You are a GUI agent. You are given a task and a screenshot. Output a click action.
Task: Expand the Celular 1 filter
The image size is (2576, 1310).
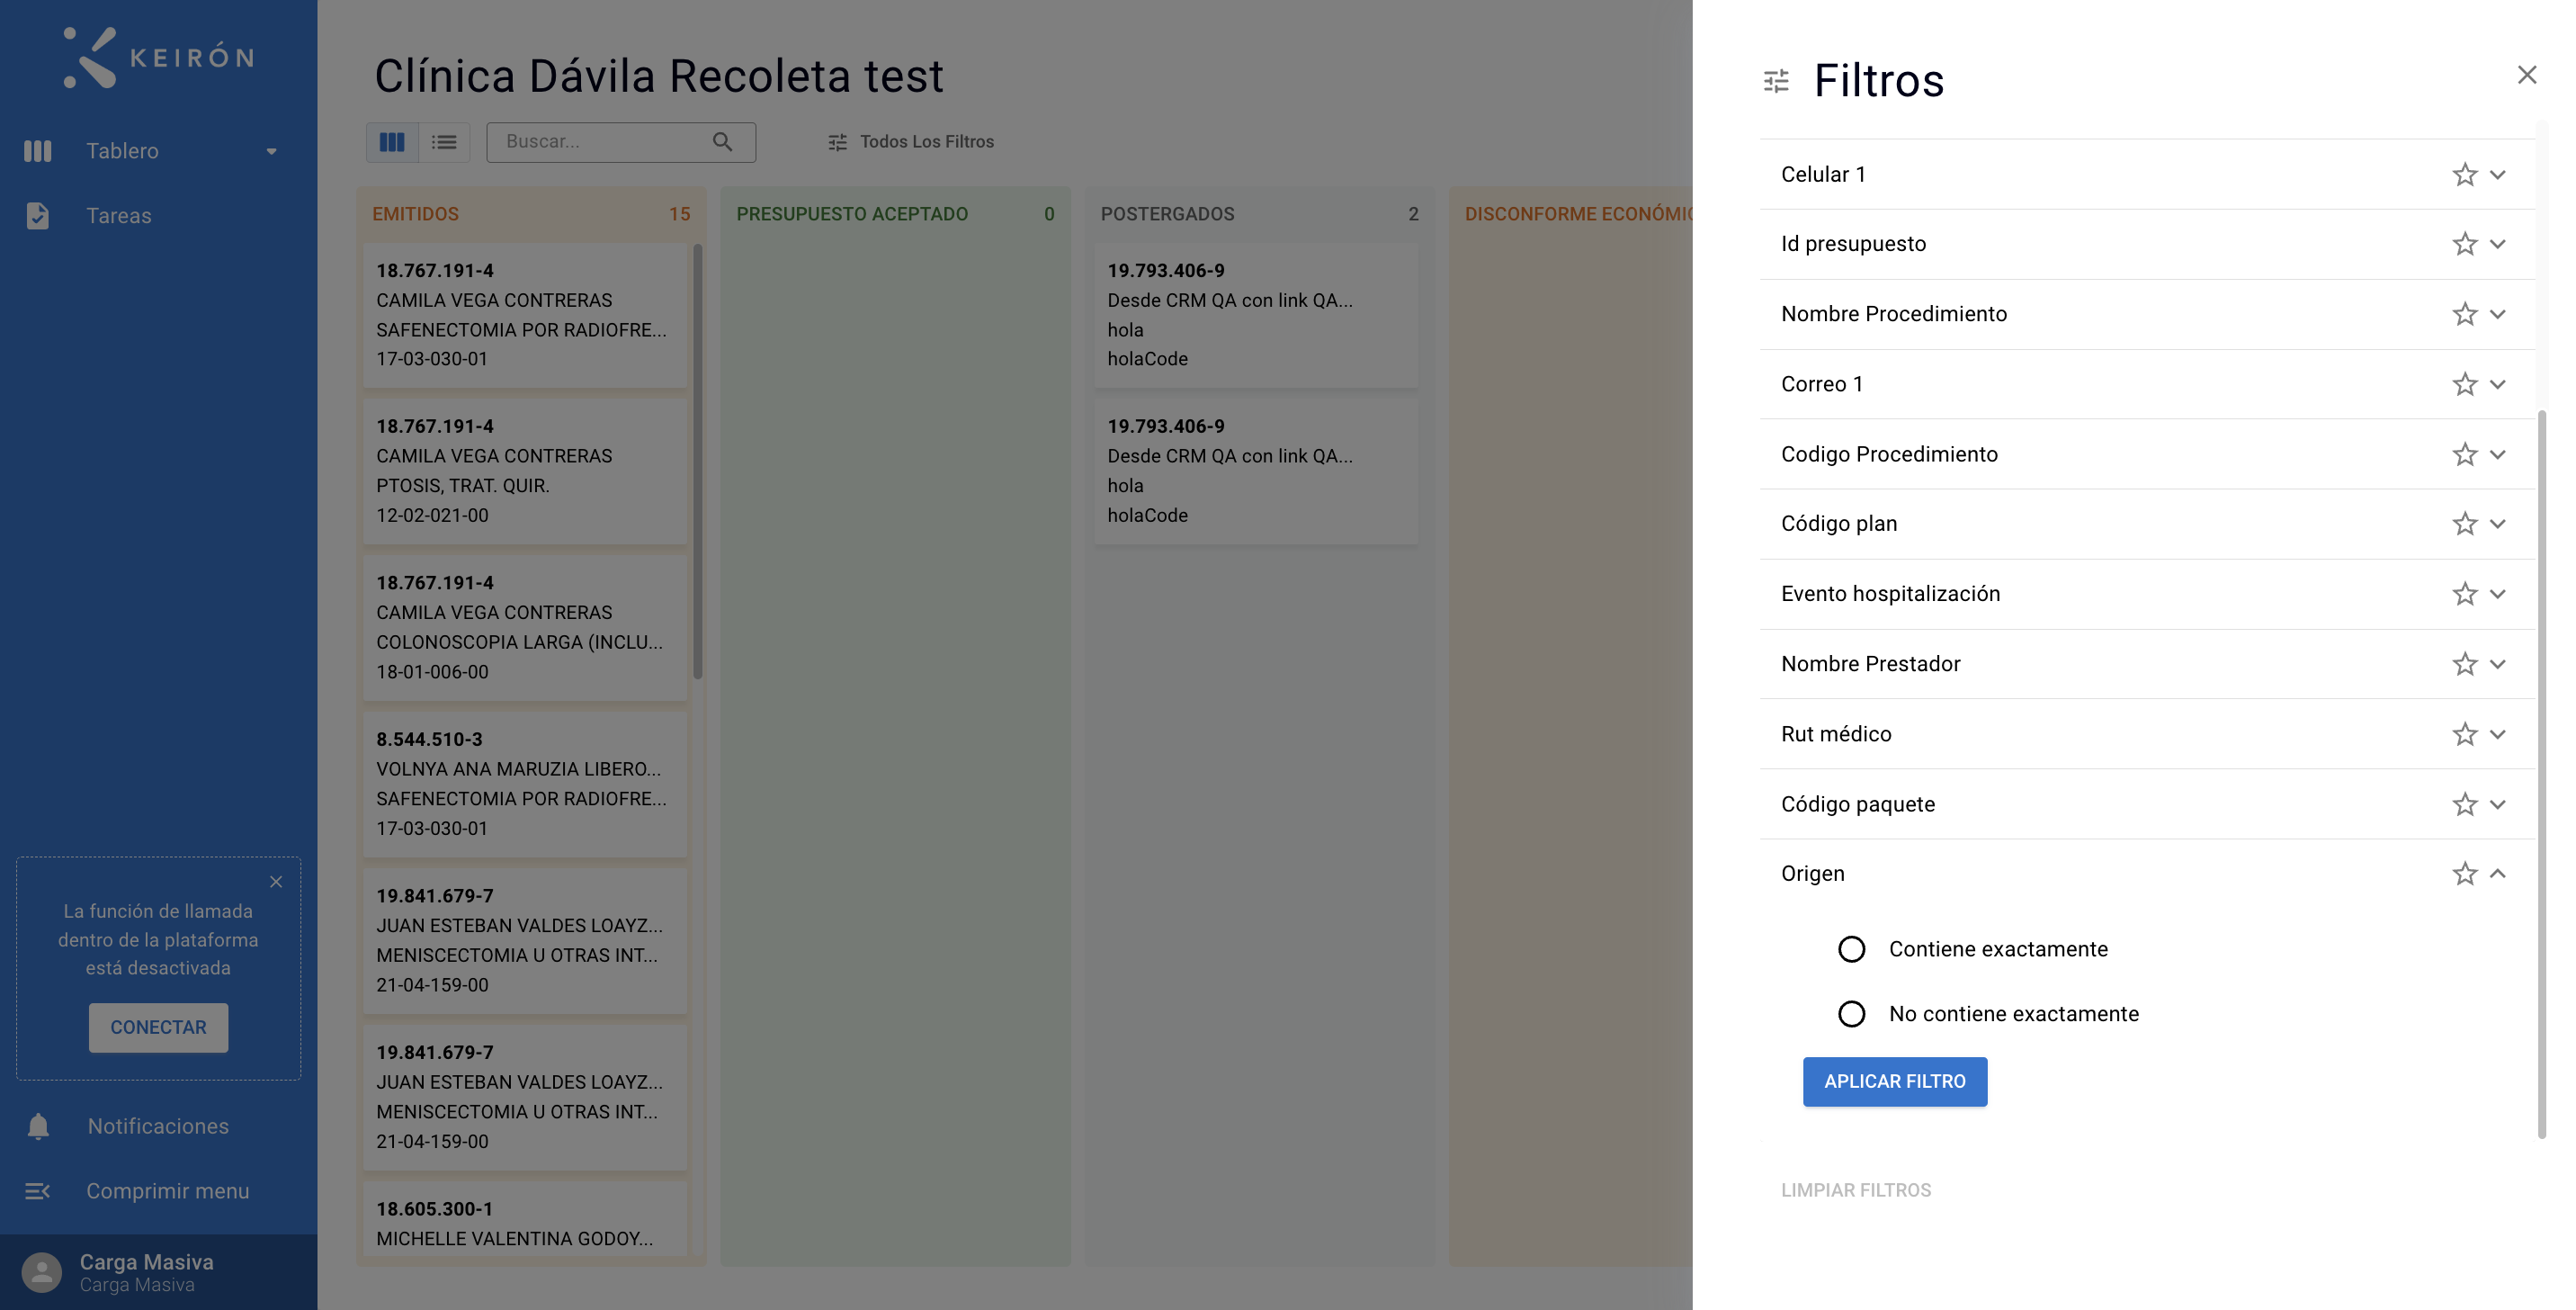click(2498, 174)
